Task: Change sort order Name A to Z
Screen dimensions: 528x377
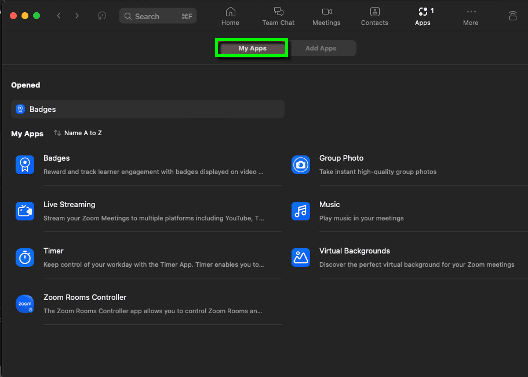Action: tap(78, 133)
